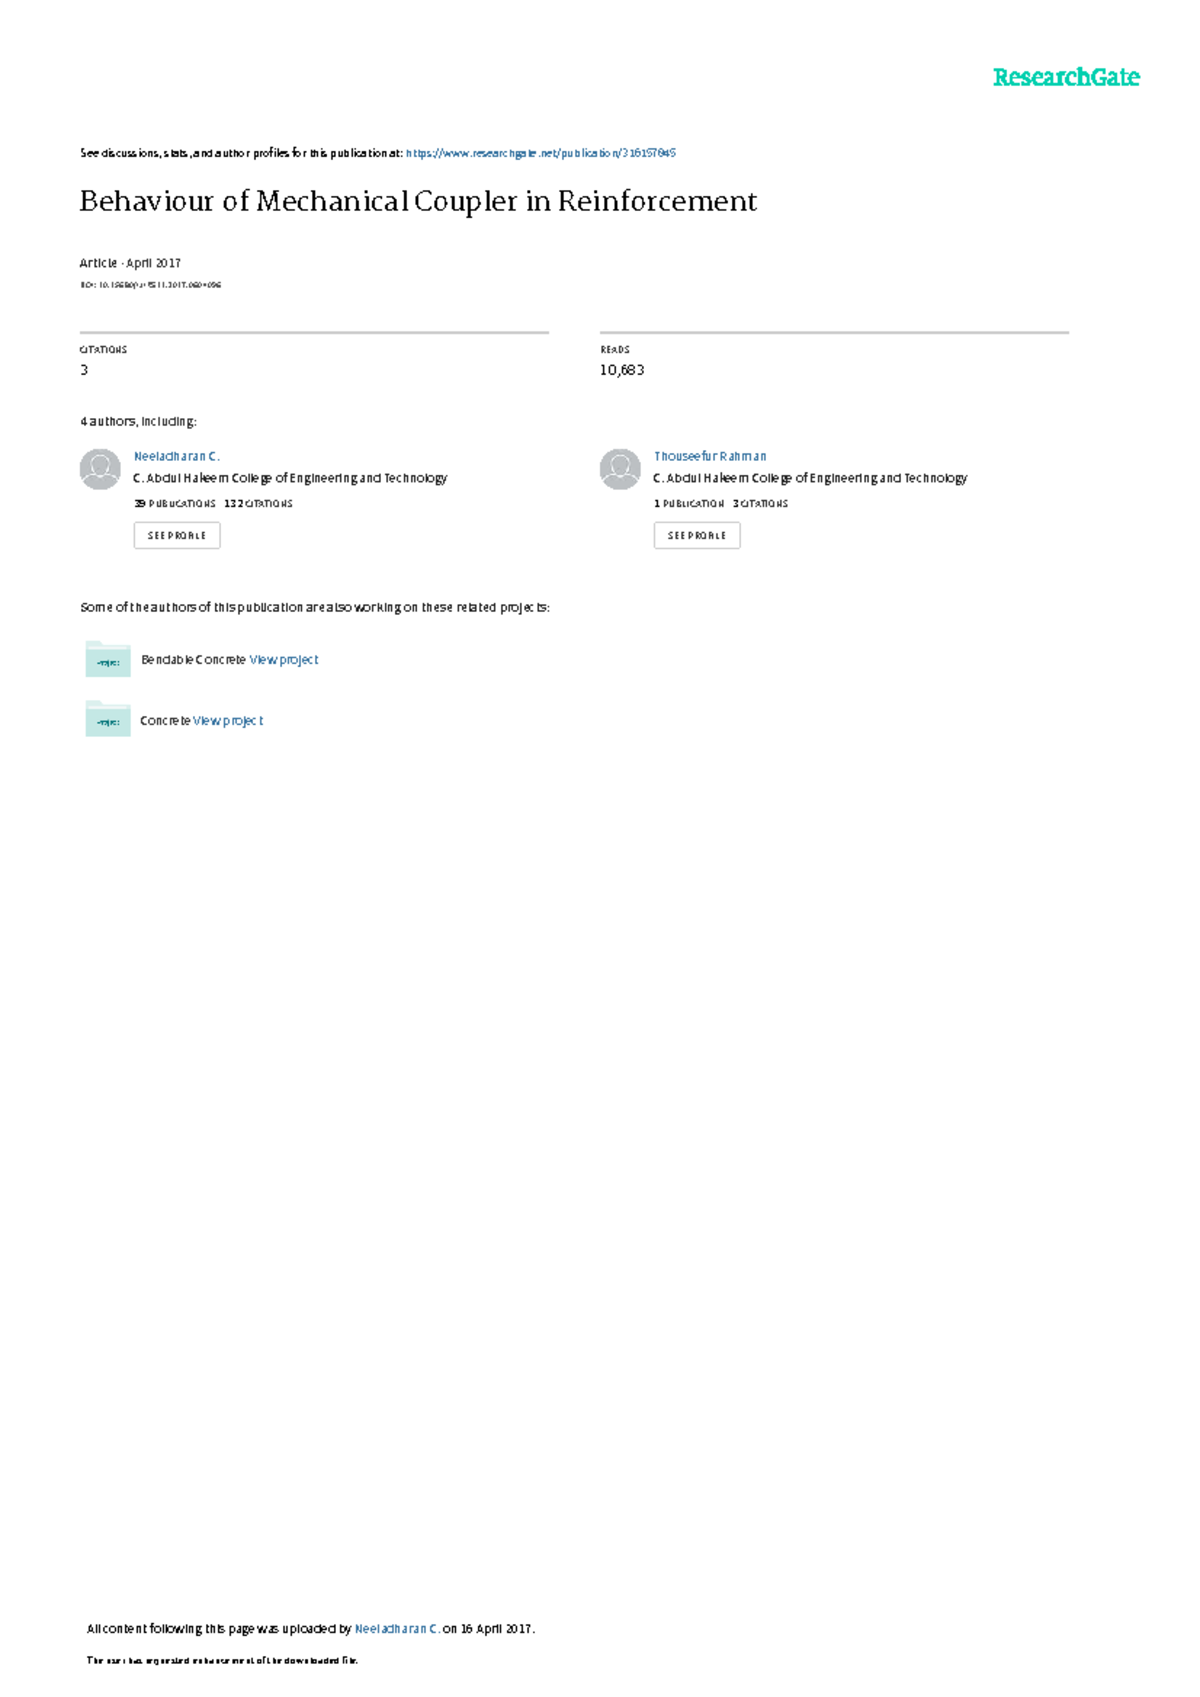
Task: Click See Profile button under Neeladharan C.
Action: pos(177,535)
